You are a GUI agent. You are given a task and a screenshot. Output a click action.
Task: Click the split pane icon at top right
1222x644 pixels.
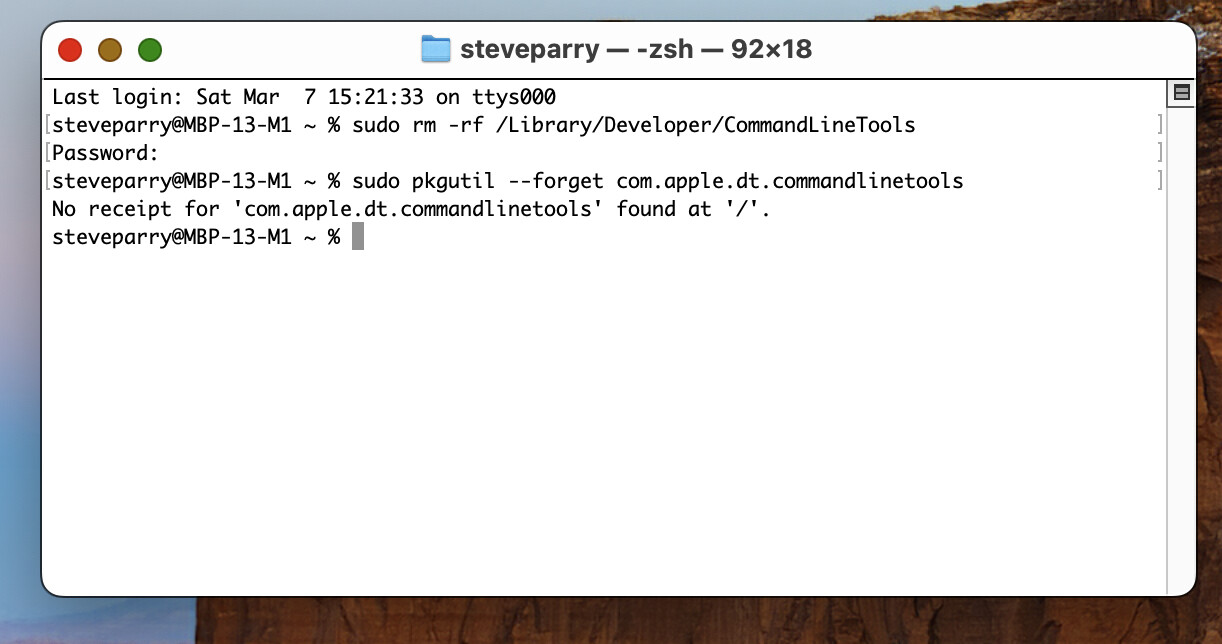coord(1181,93)
